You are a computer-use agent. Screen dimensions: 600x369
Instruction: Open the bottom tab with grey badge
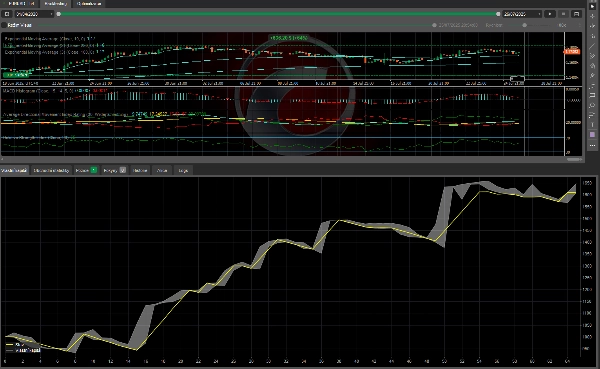point(114,170)
